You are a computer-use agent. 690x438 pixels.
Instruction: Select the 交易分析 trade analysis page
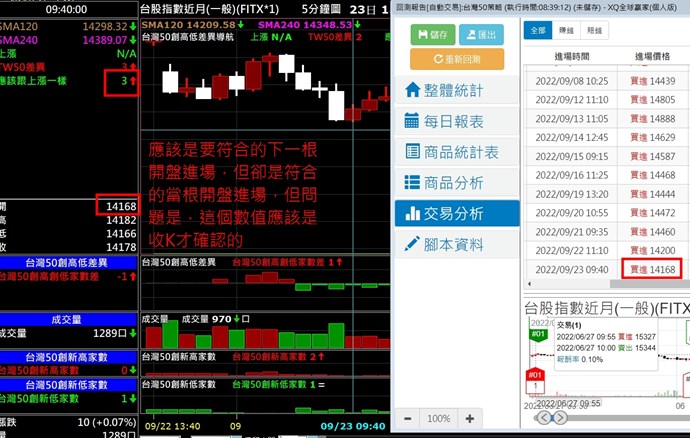pos(457,213)
